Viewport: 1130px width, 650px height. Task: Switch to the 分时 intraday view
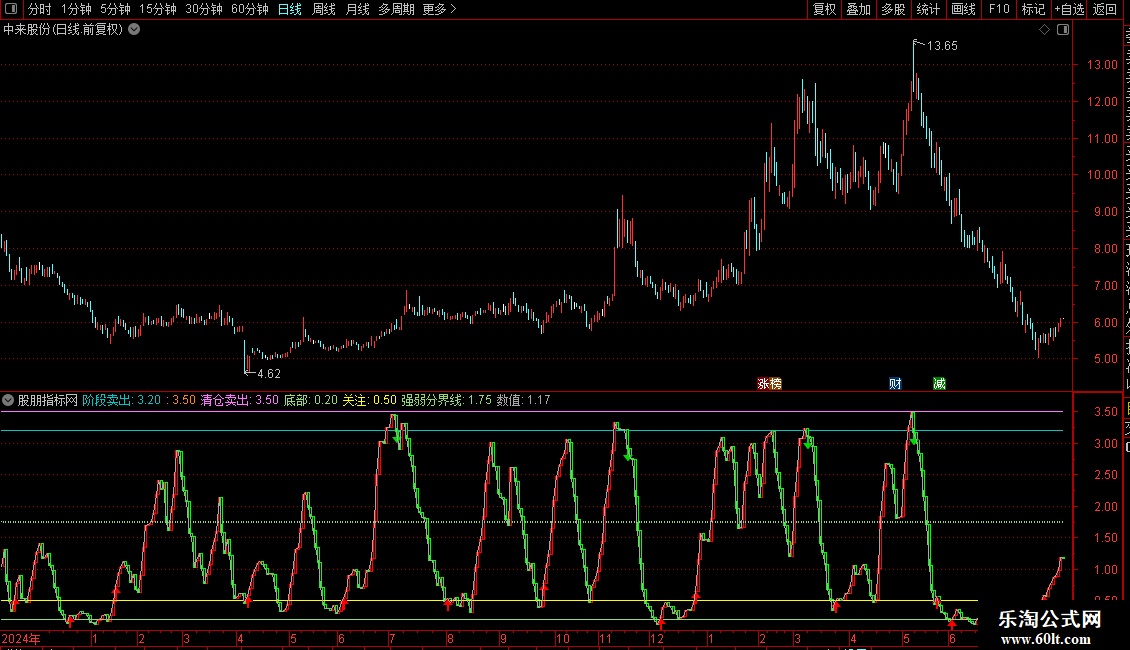point(40,9)
